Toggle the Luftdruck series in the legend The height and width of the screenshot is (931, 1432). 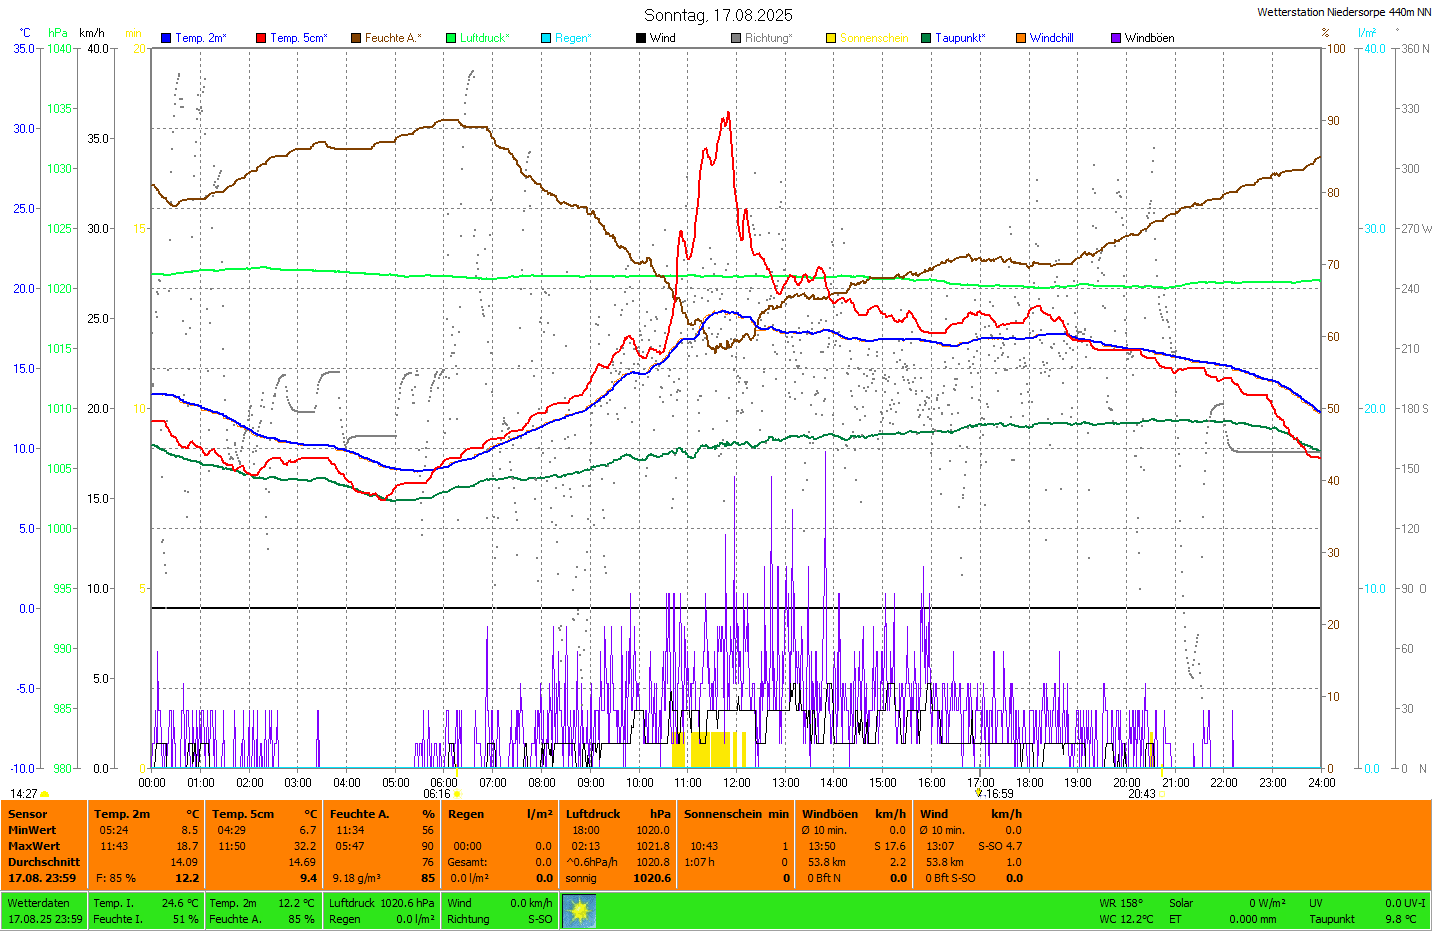pos(484,38)
